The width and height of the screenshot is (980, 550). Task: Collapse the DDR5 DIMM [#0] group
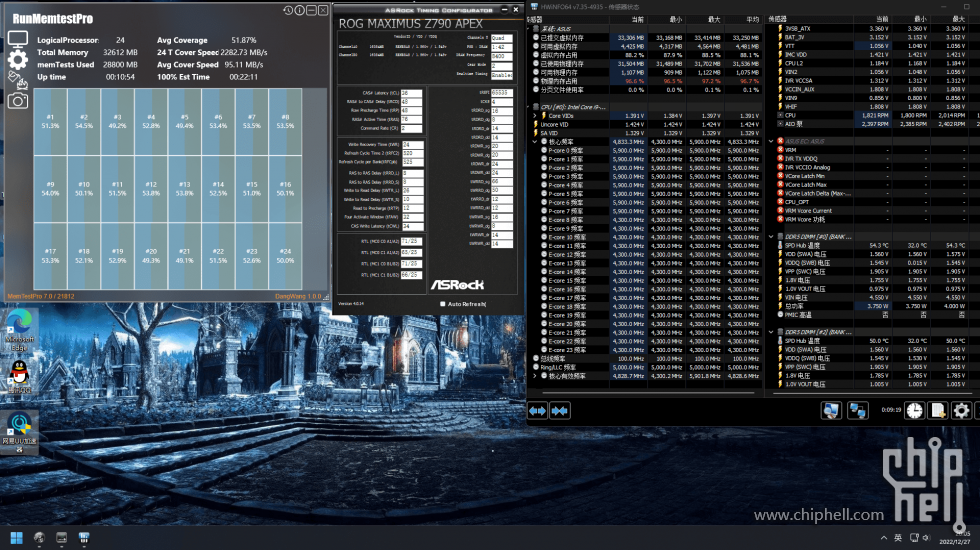(771, 237)
